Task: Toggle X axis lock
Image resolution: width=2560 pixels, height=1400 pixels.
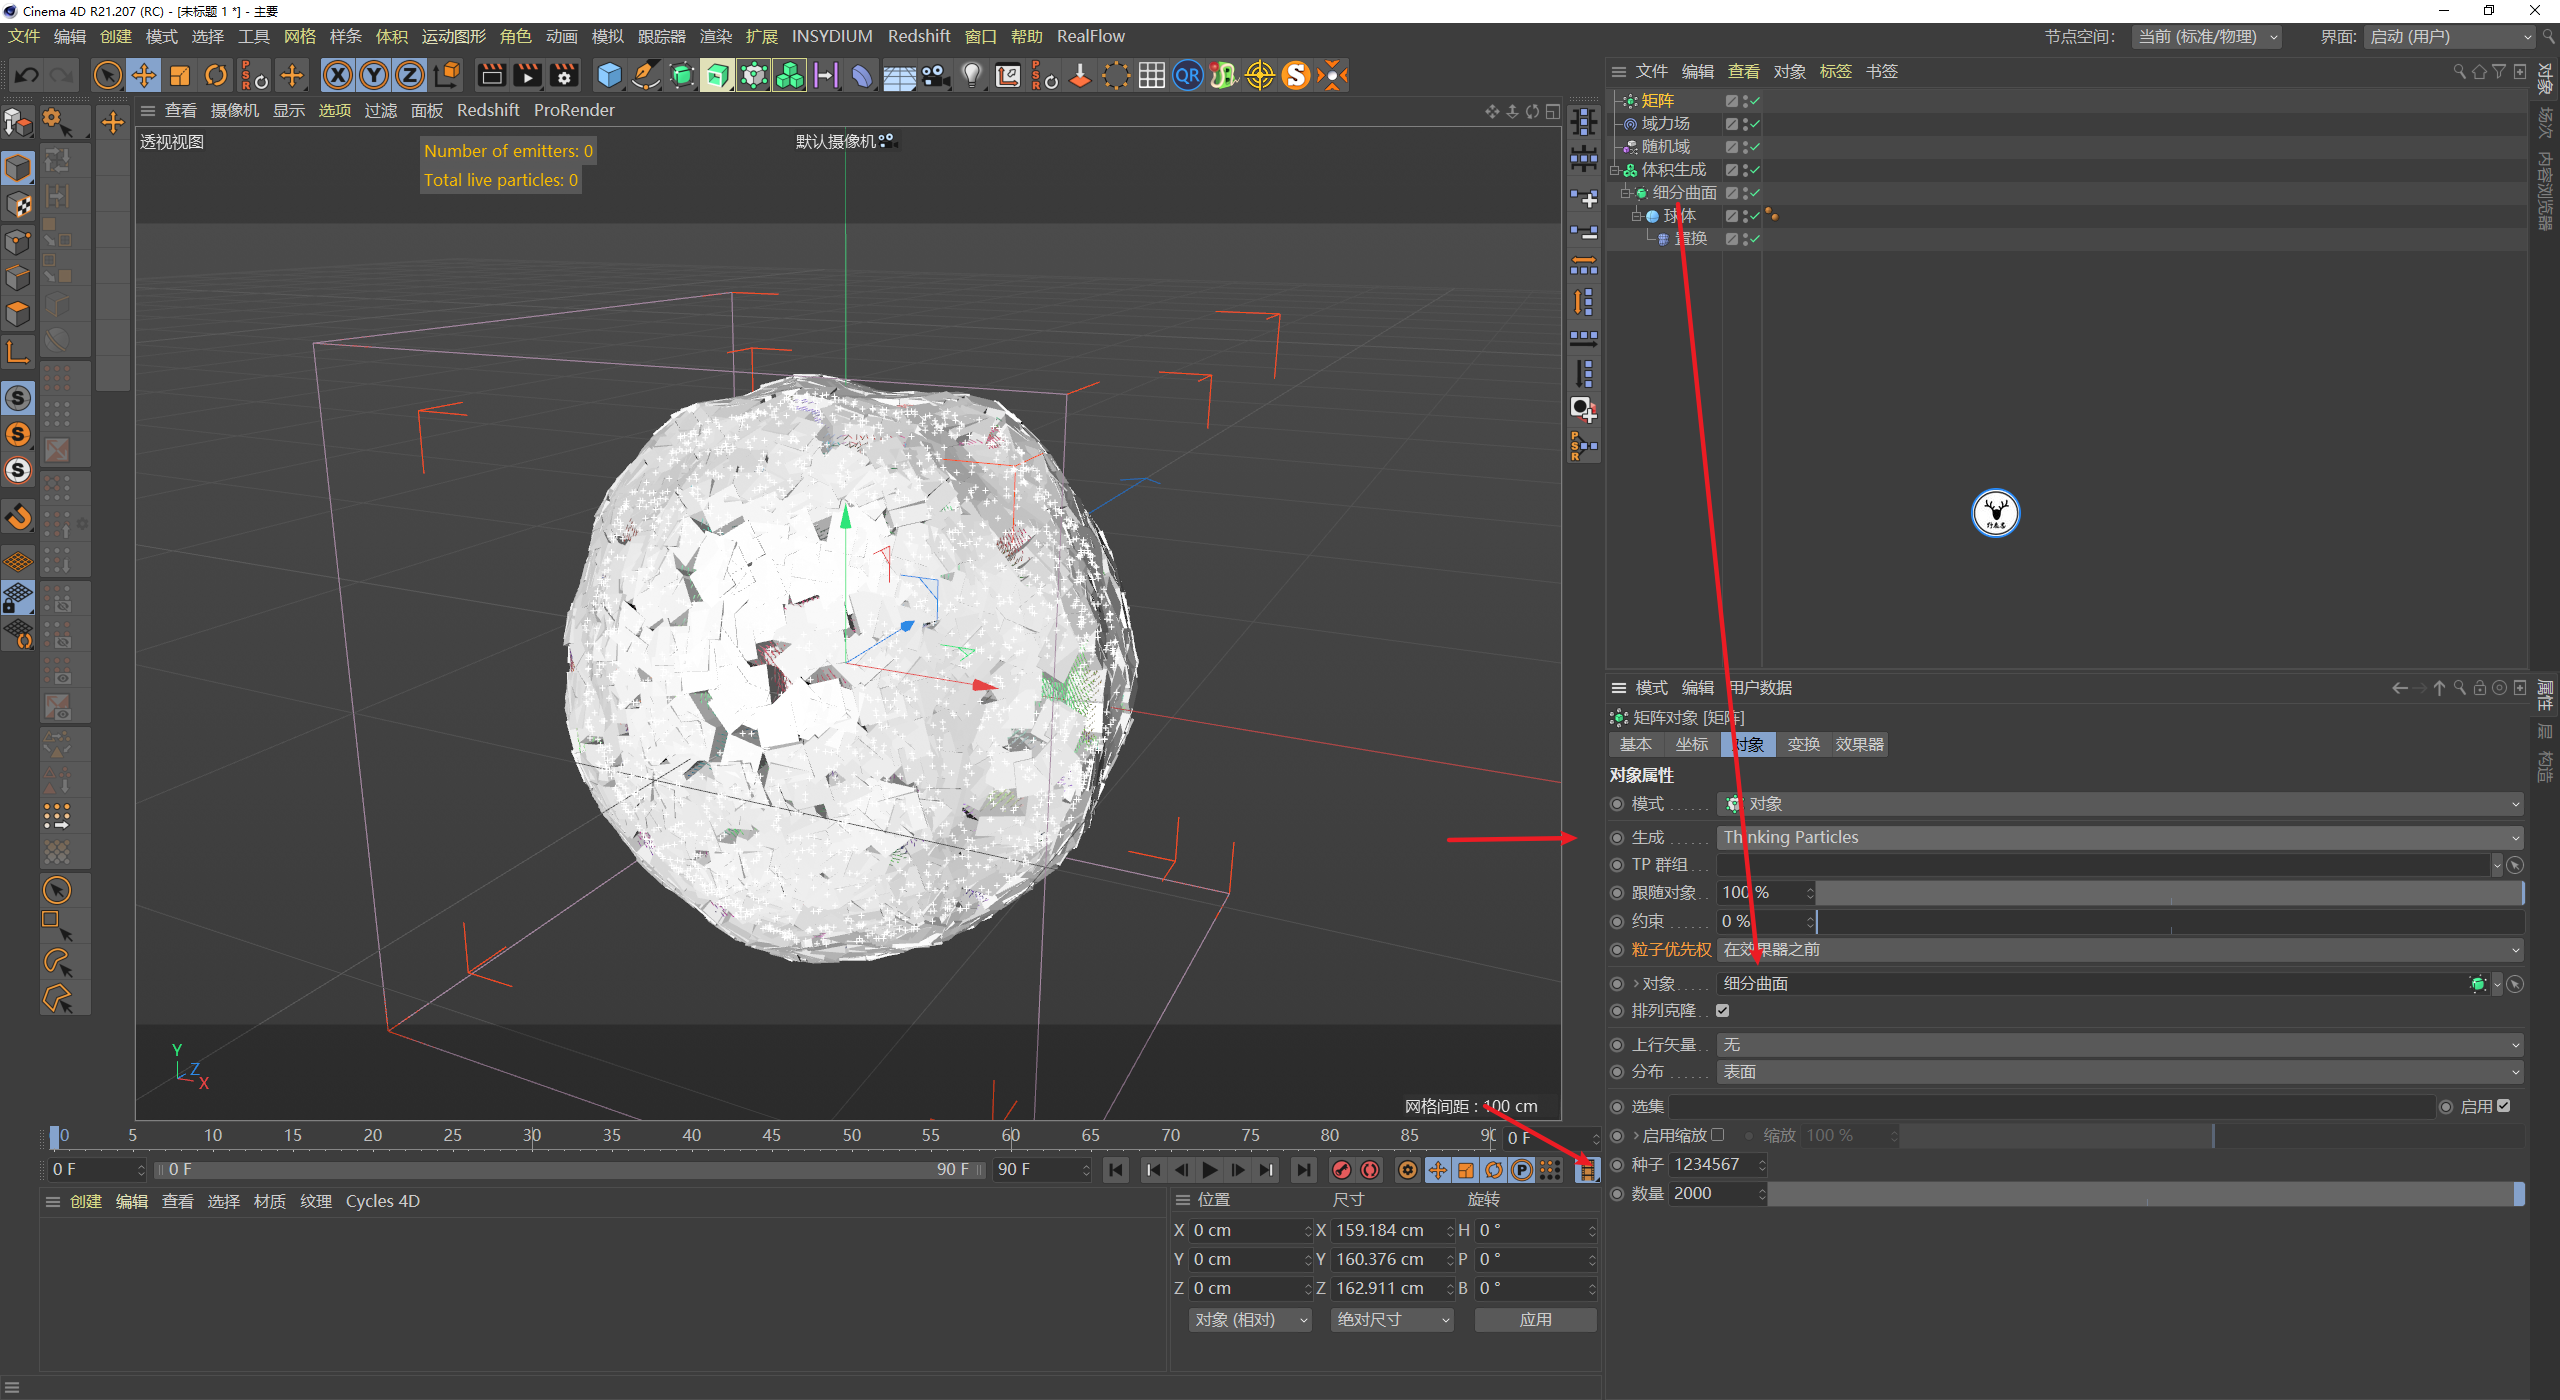Action: click(x=338, y=75)
